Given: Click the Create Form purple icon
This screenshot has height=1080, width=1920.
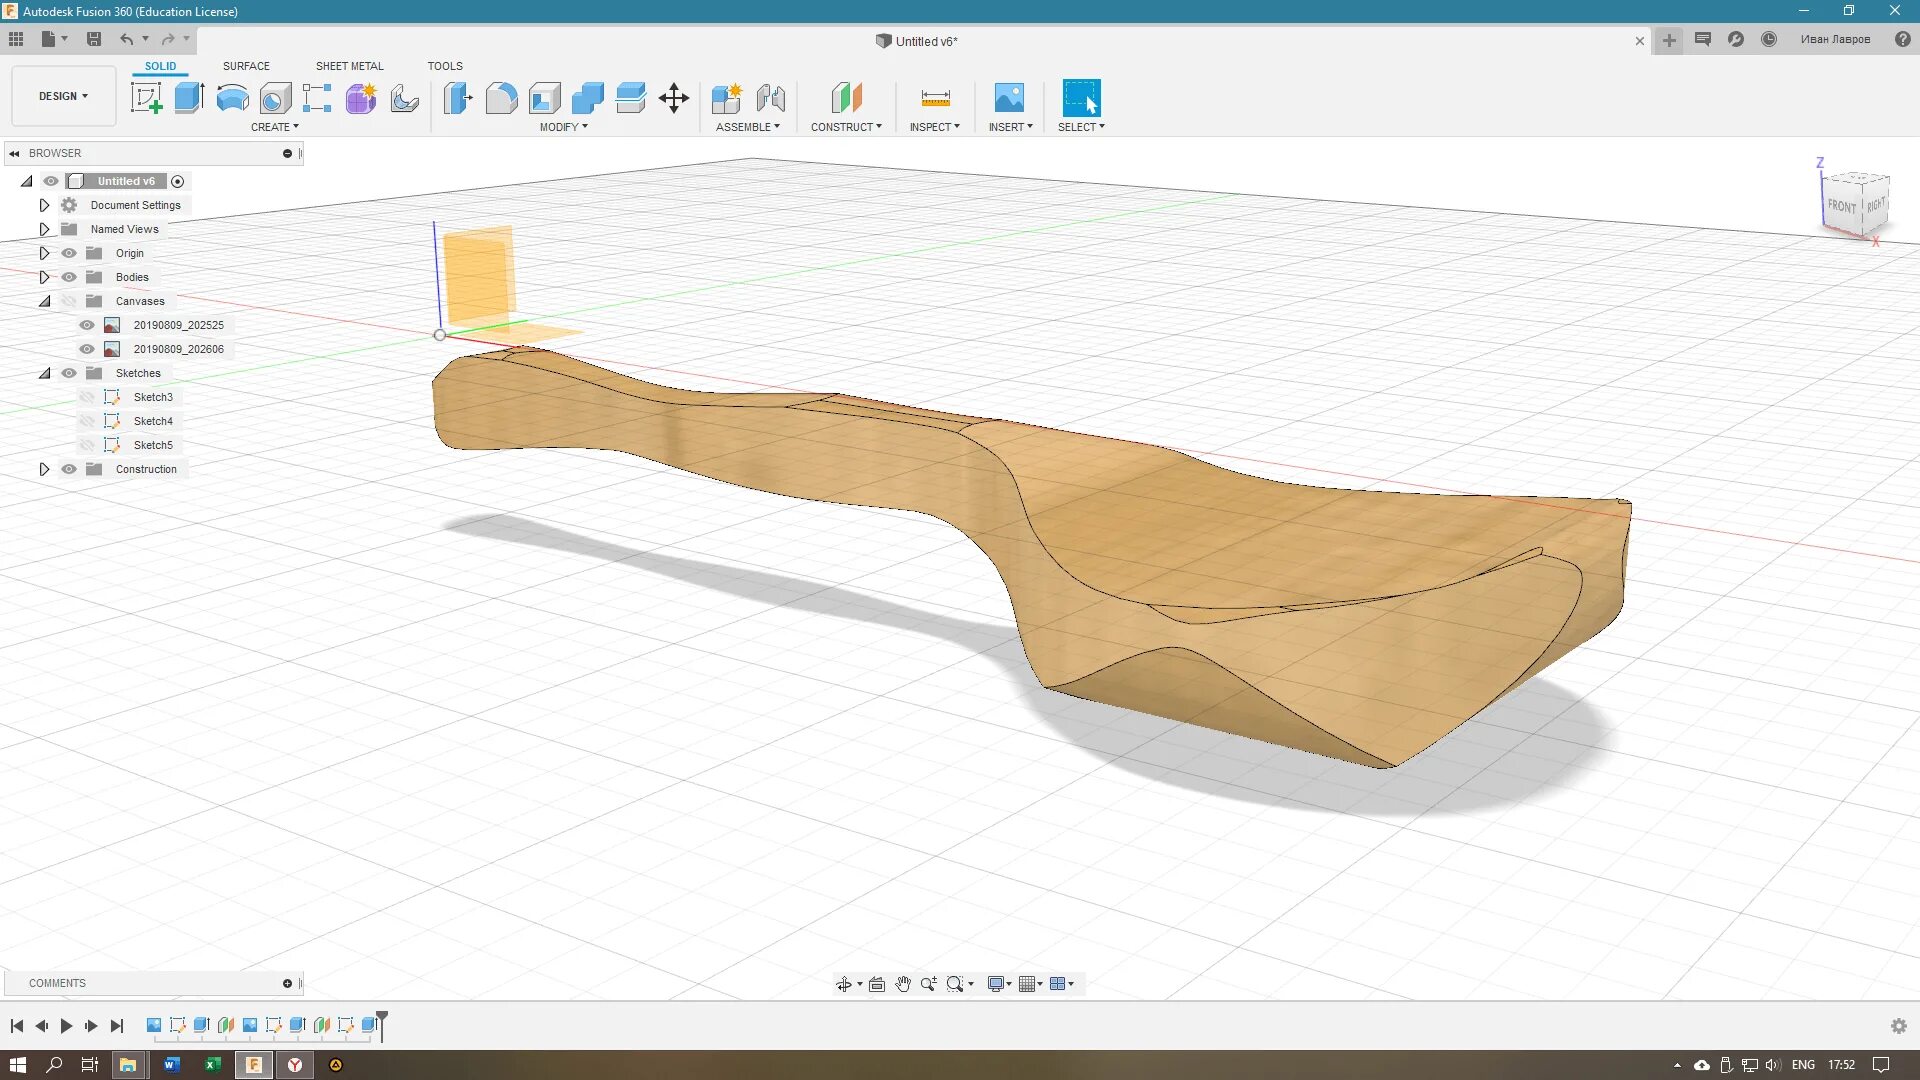Looking at the screenshot, I should 361,98.
